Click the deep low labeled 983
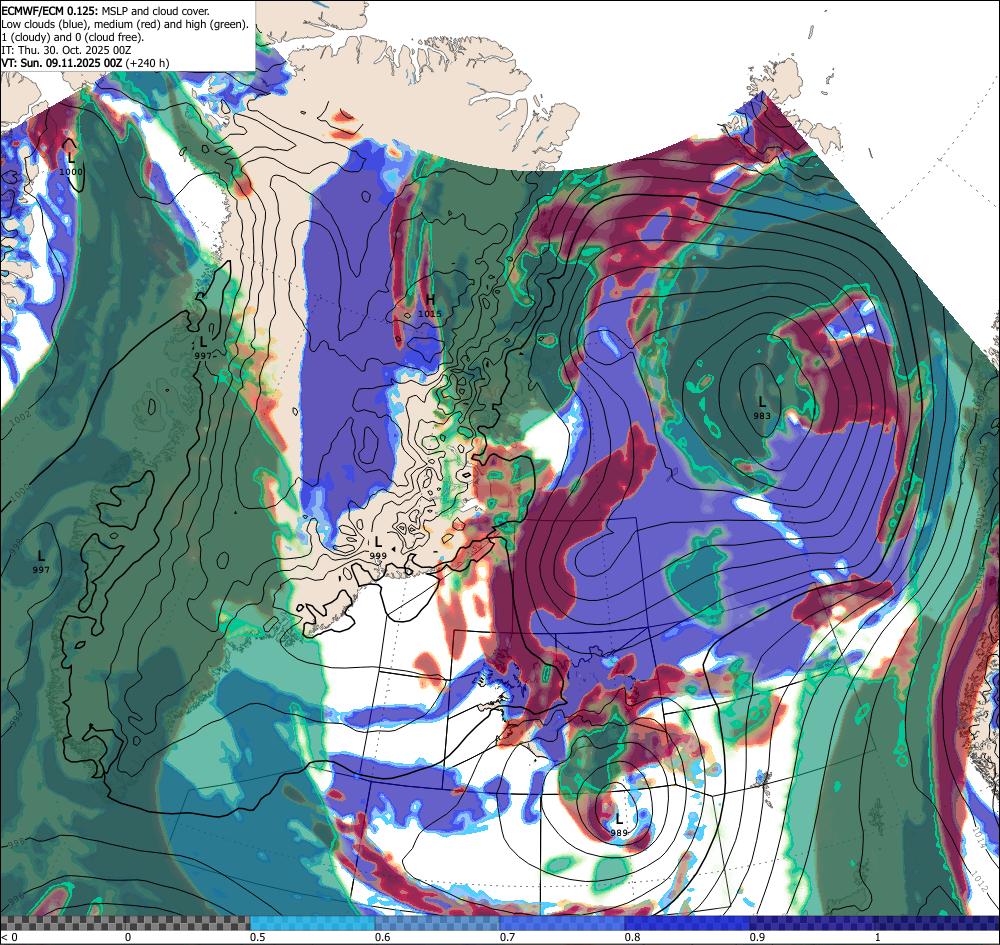This screenshot has width=1000, height=945. [x=761, y=407]
